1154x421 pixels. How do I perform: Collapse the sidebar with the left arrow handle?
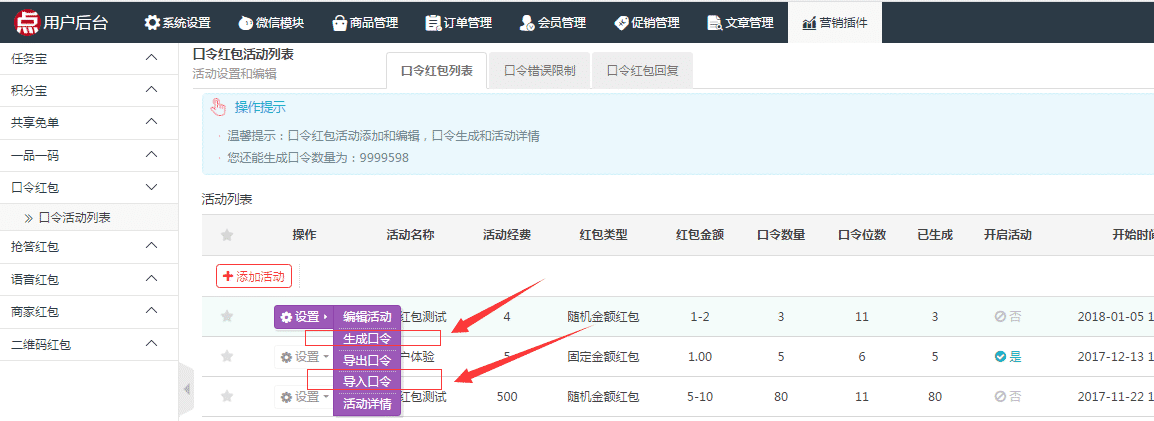(186, 388)
